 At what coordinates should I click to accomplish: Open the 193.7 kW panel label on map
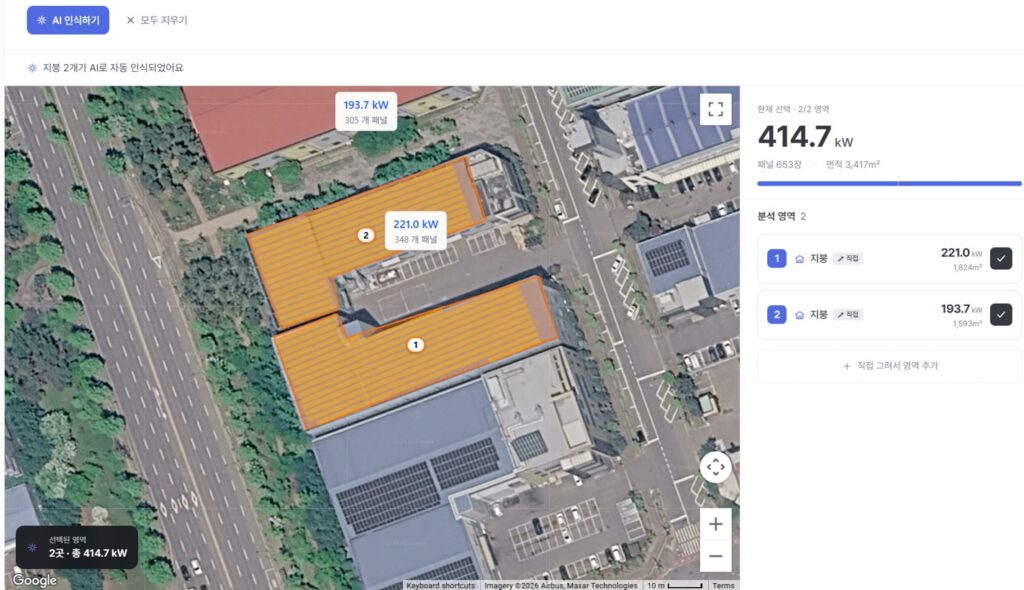point(366,111)
